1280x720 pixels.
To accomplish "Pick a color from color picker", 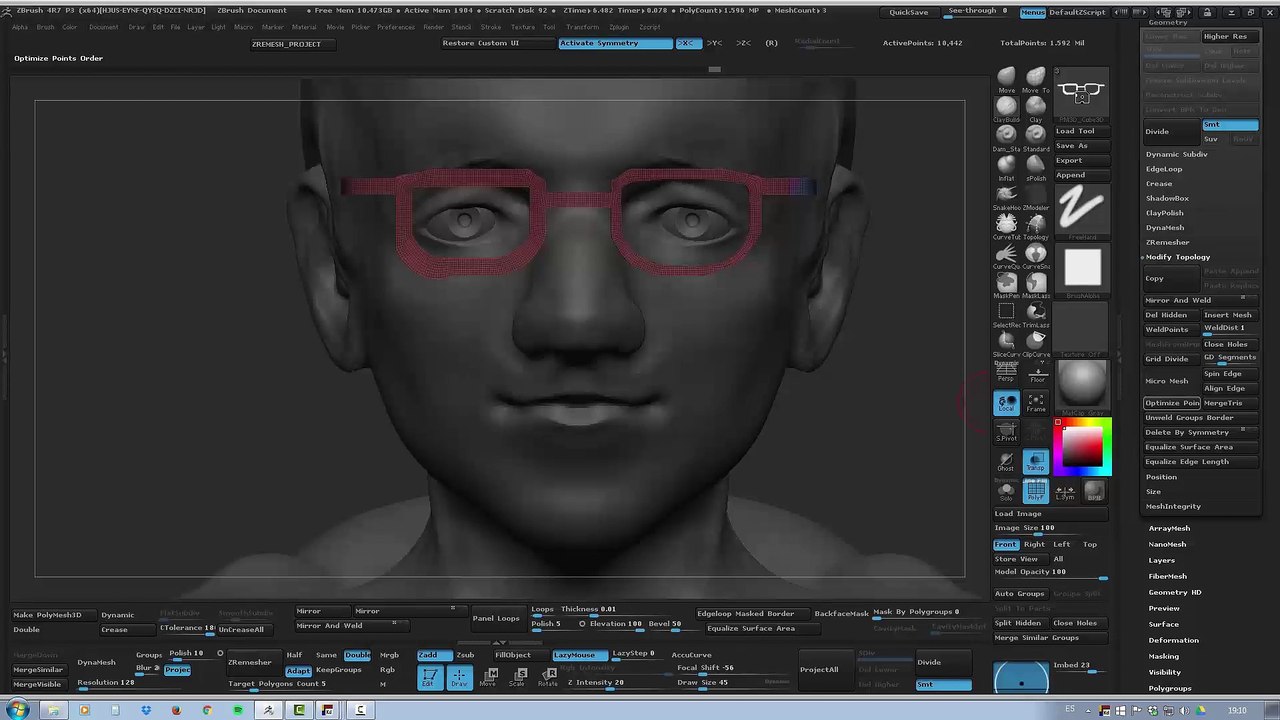I will (x=1083, y=447).
